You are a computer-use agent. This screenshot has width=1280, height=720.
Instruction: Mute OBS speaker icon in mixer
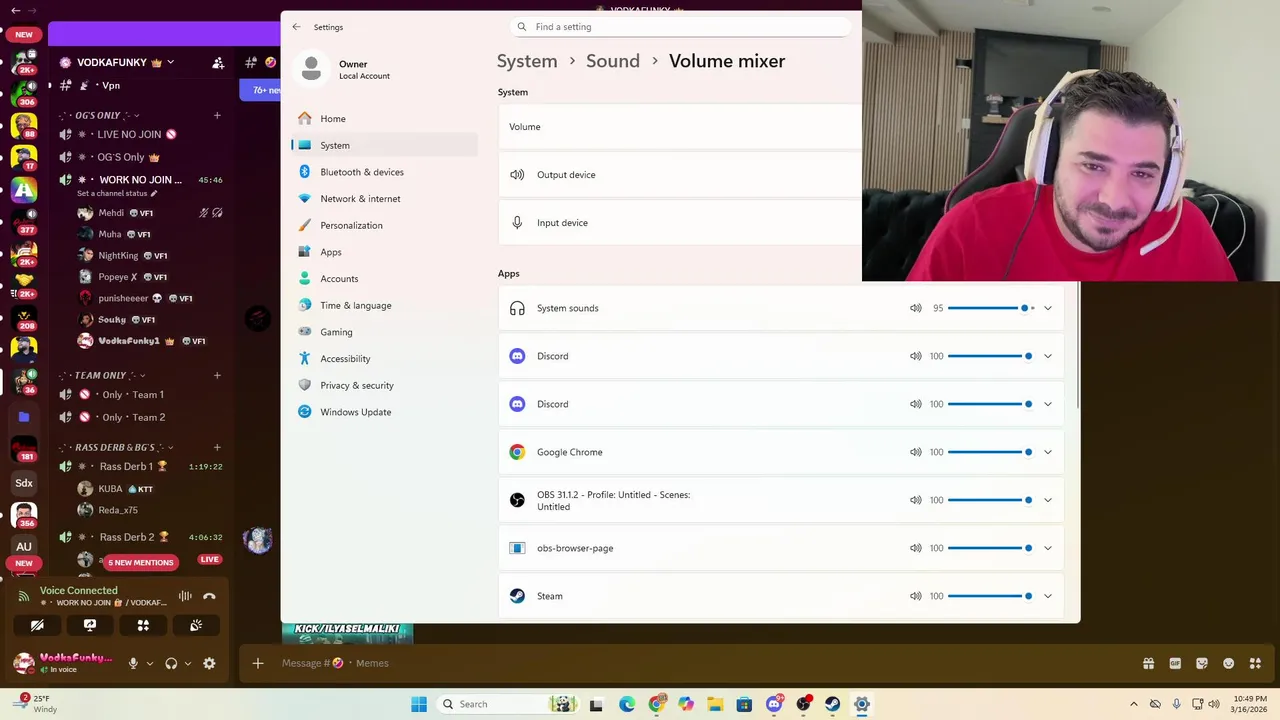(915, 500)
